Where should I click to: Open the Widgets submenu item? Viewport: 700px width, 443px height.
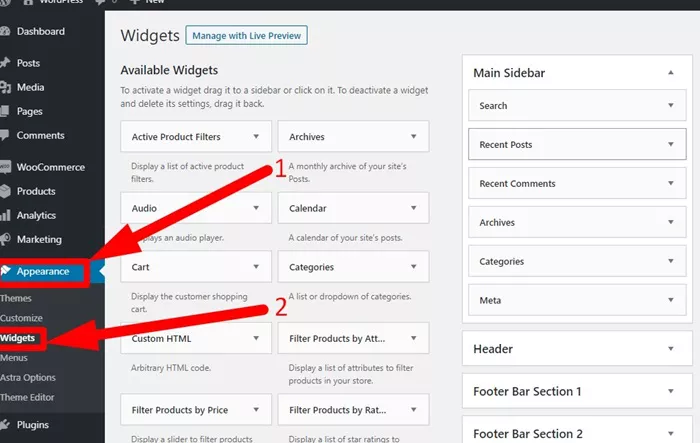[17, 338]
